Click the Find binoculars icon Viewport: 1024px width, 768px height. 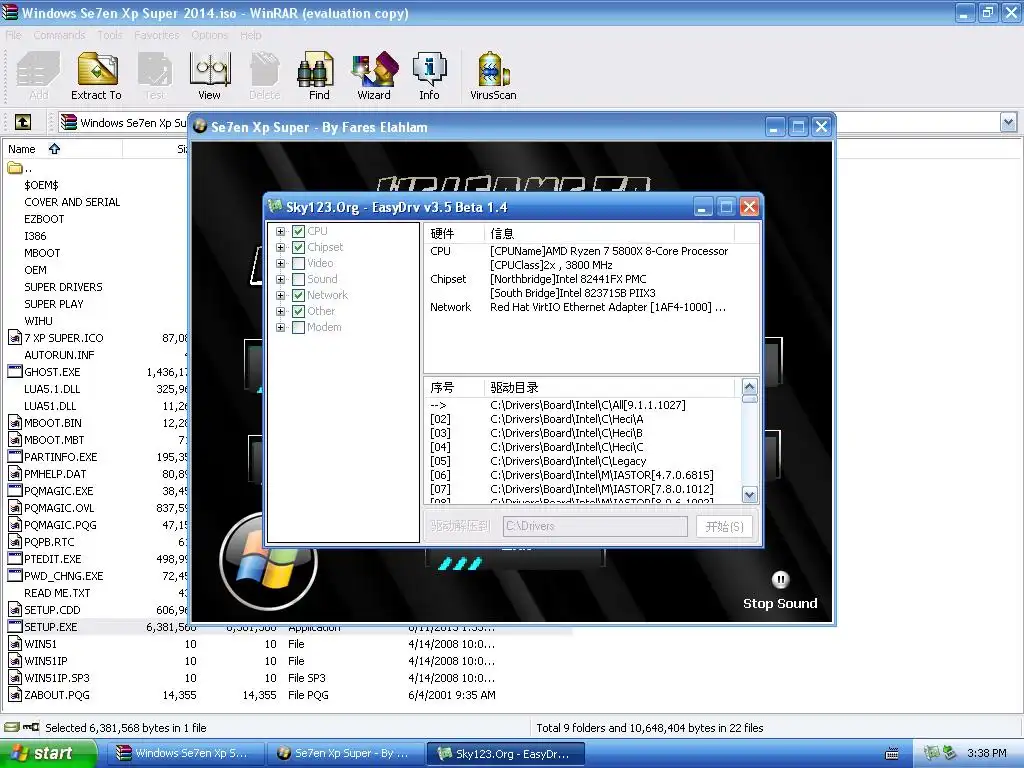tap(318, 76)
